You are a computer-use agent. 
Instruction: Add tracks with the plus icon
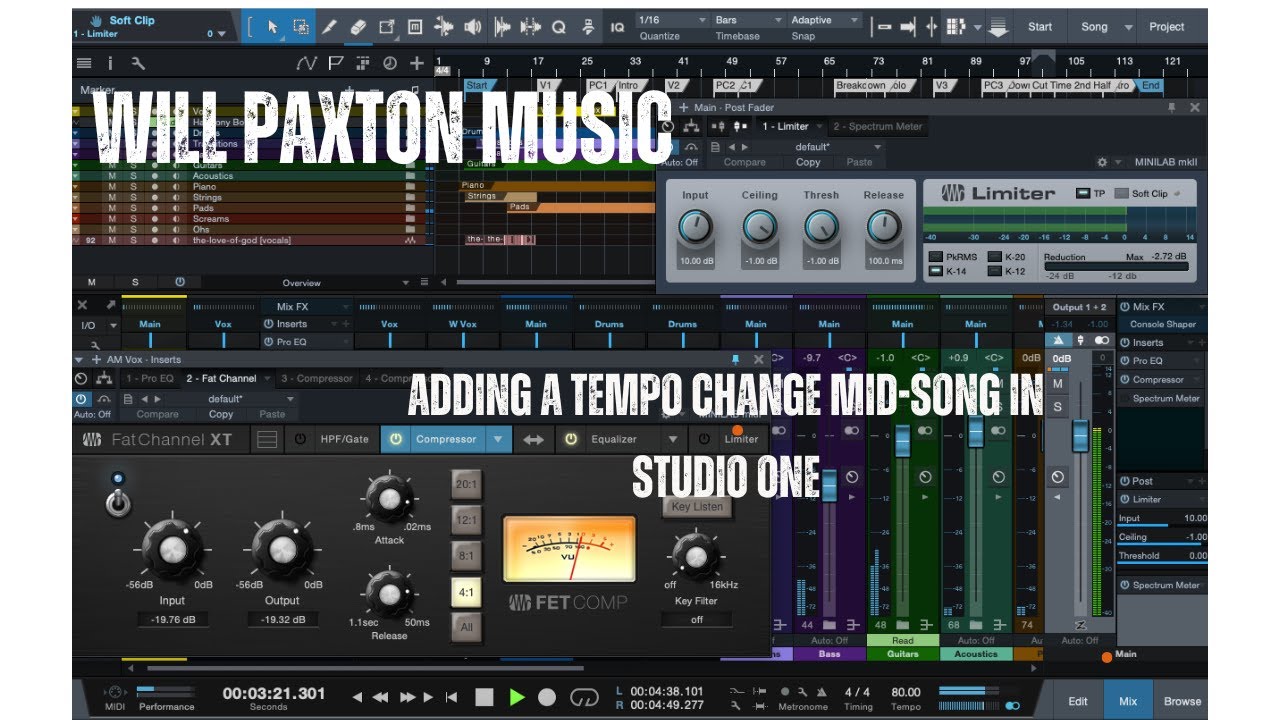(417, 63)
